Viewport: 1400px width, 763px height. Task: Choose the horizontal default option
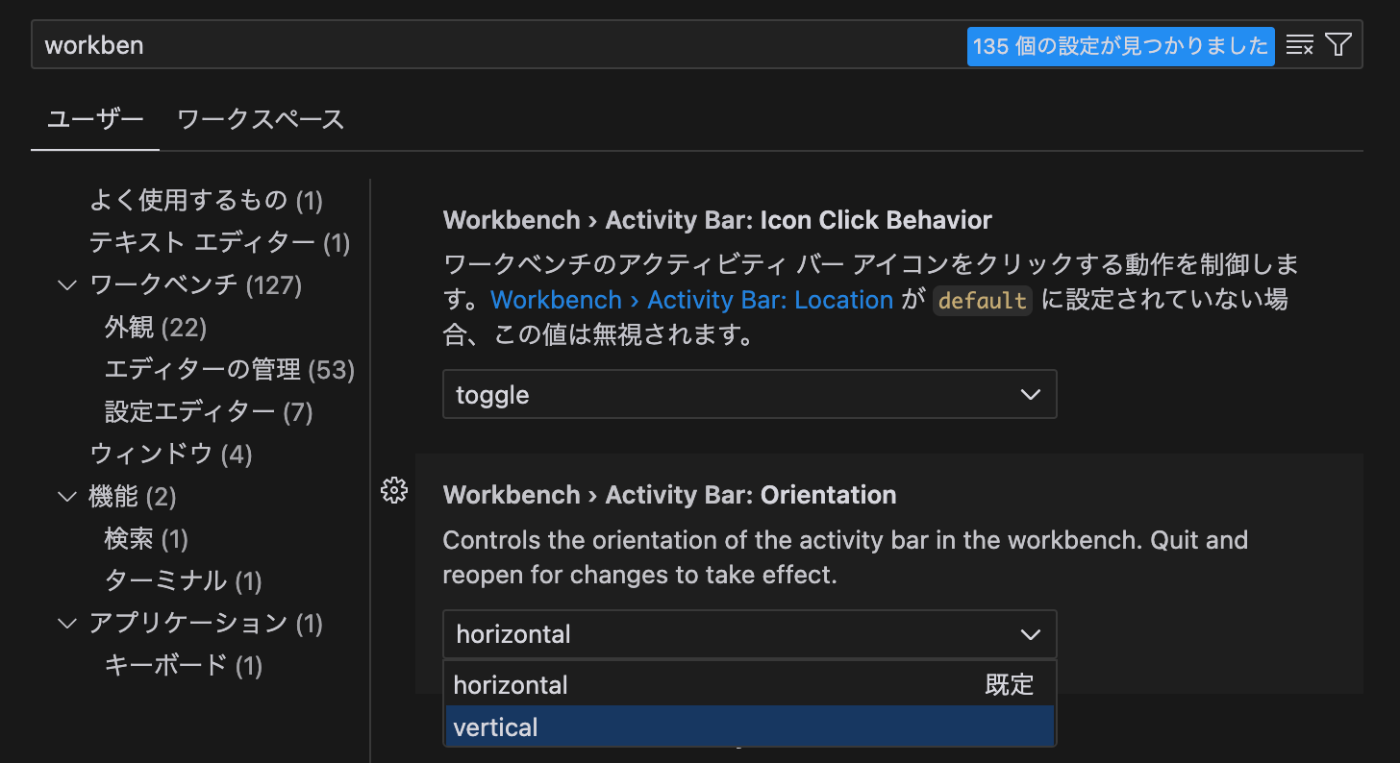pyautogui.click(x=749, y=685)
